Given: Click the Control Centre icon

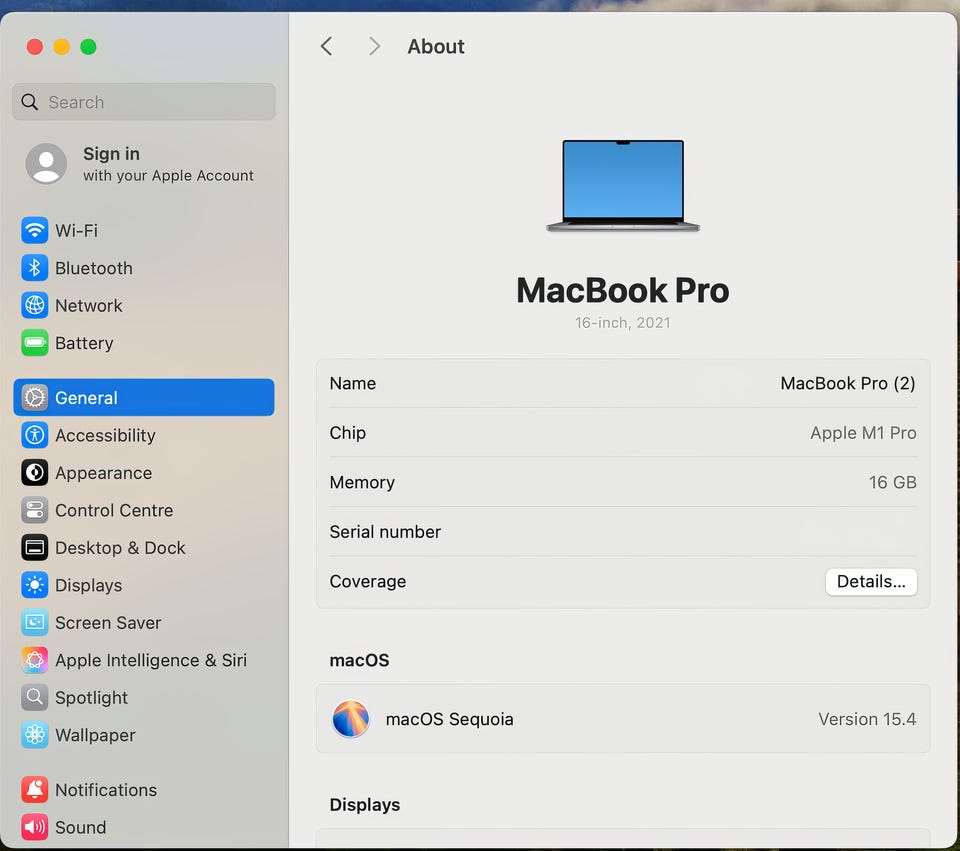Looking at the screenshot, I should (x=35, y=510).
